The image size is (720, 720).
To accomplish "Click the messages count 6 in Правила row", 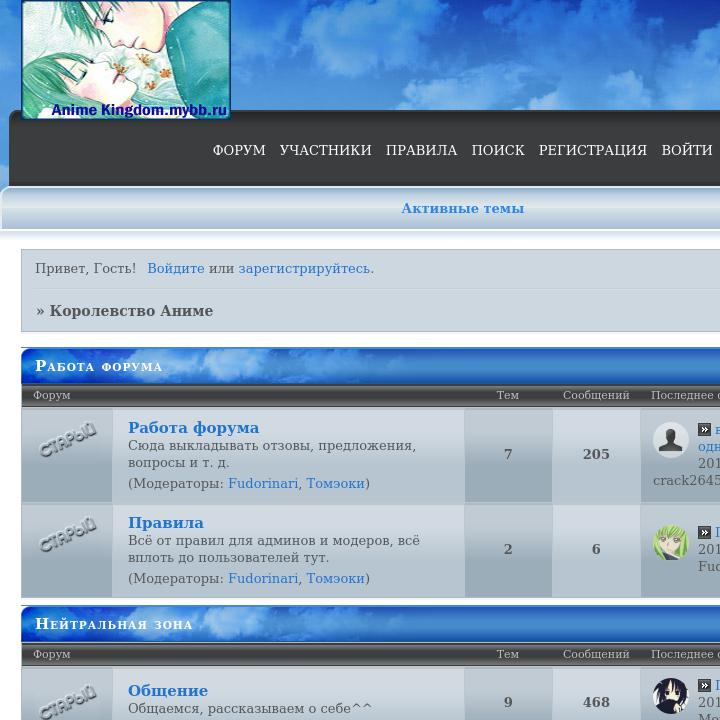I will tap(596, 549).
